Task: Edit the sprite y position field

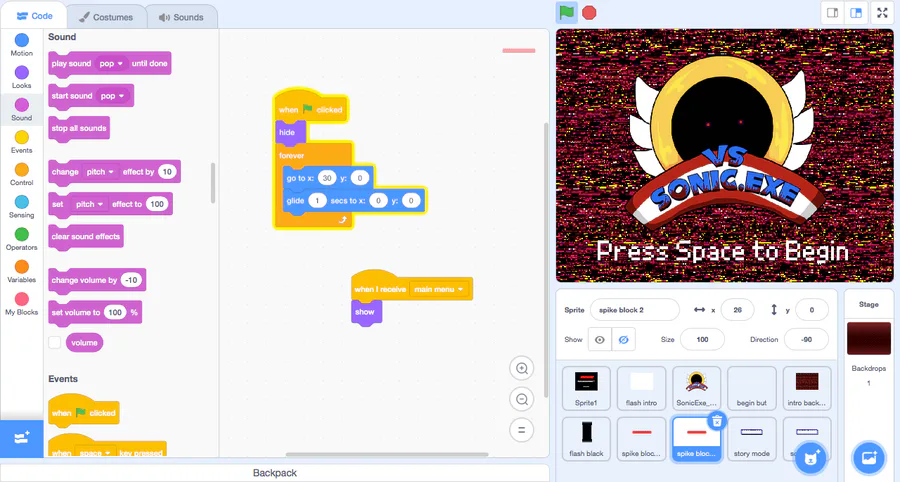Action: [812, 310]
